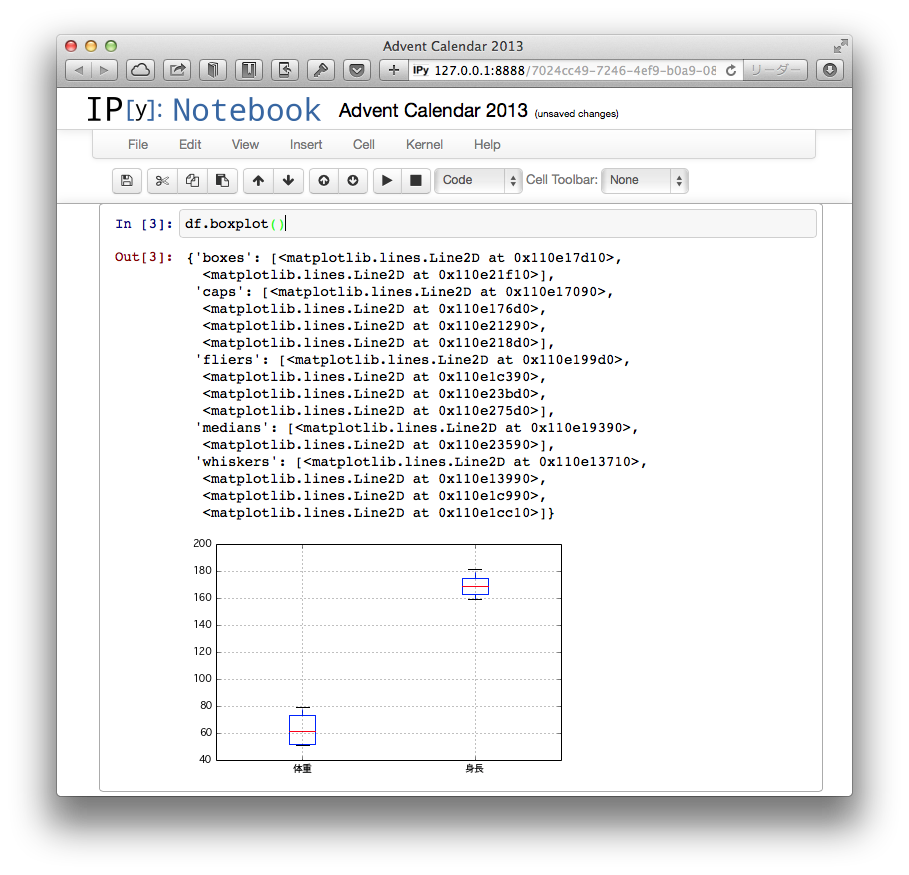Click the Share icon in the browser toolbar

177,70
